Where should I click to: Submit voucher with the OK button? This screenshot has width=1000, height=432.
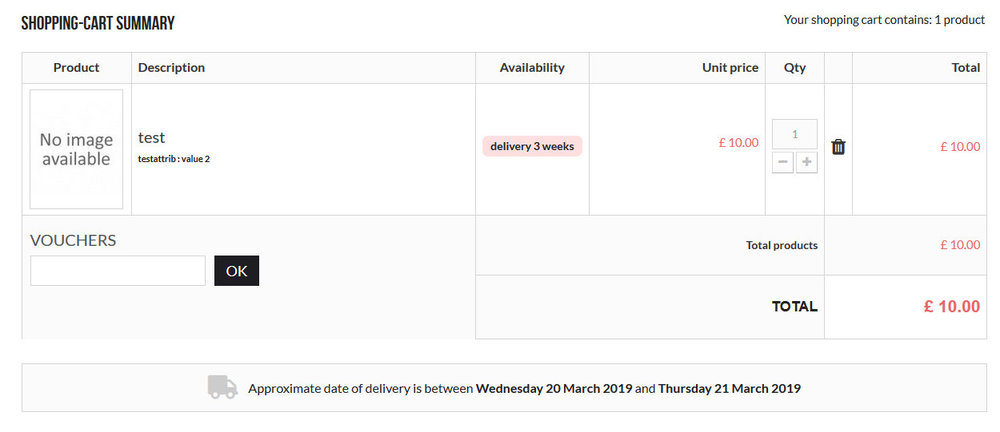[x=237, y=271]
